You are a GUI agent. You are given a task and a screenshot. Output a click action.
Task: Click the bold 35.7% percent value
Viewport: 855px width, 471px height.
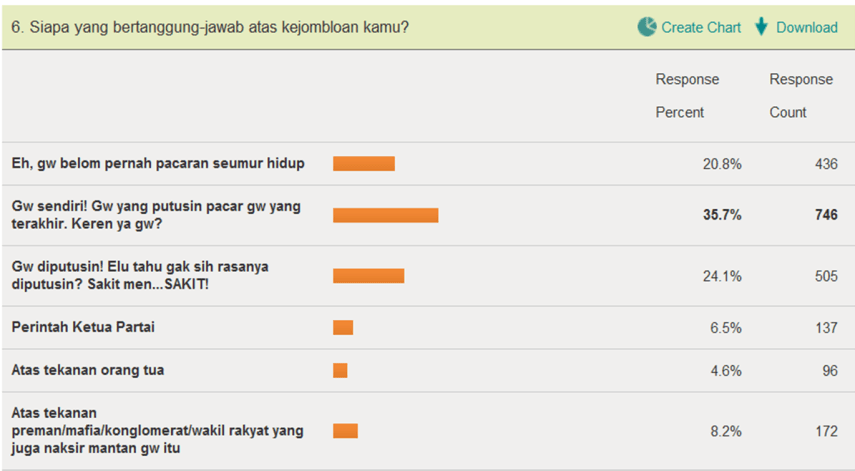(722, 215)
